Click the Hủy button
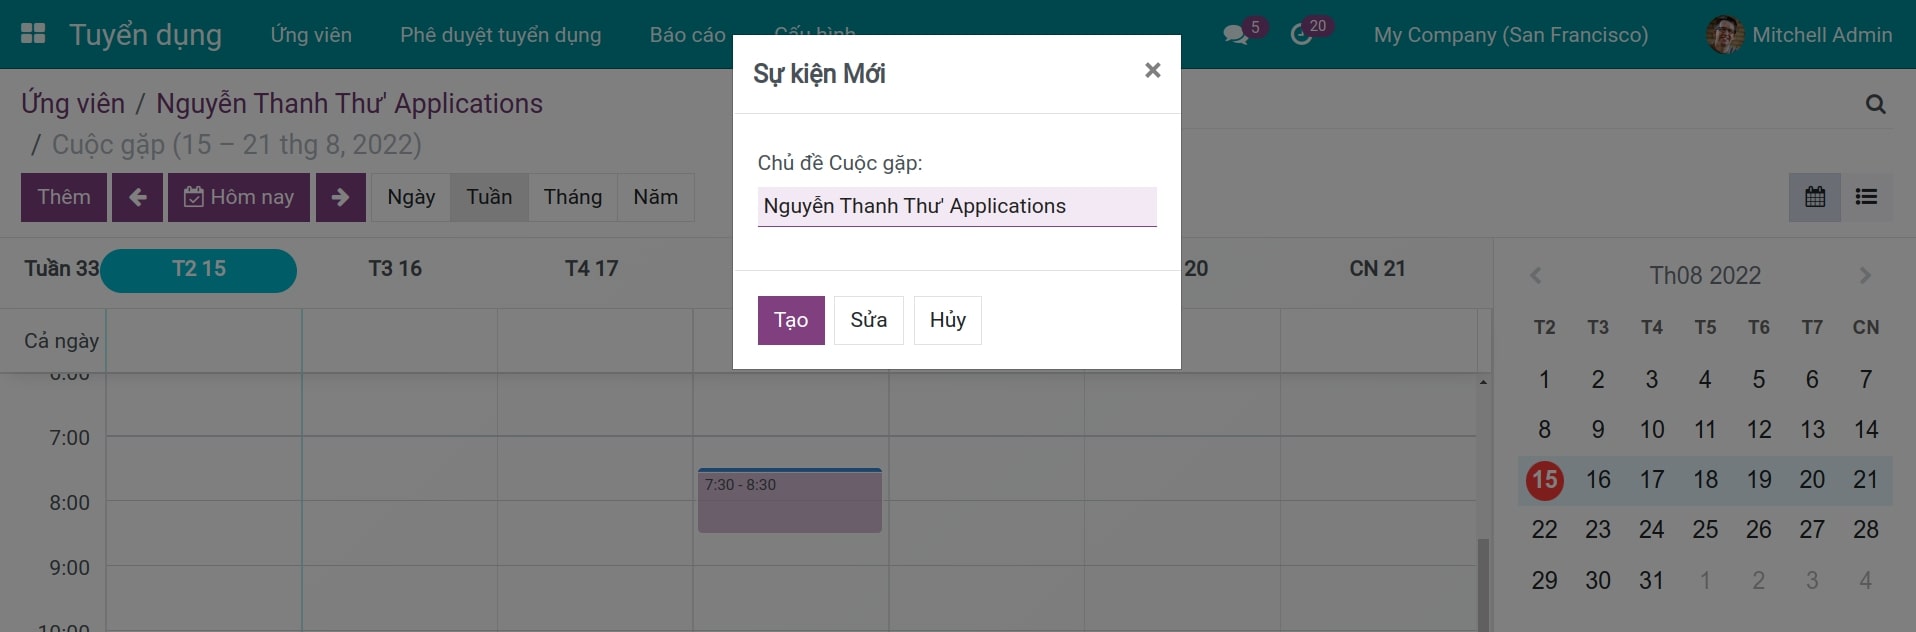The width and height of the screenshot is (1916, 632). pos(947,320)
